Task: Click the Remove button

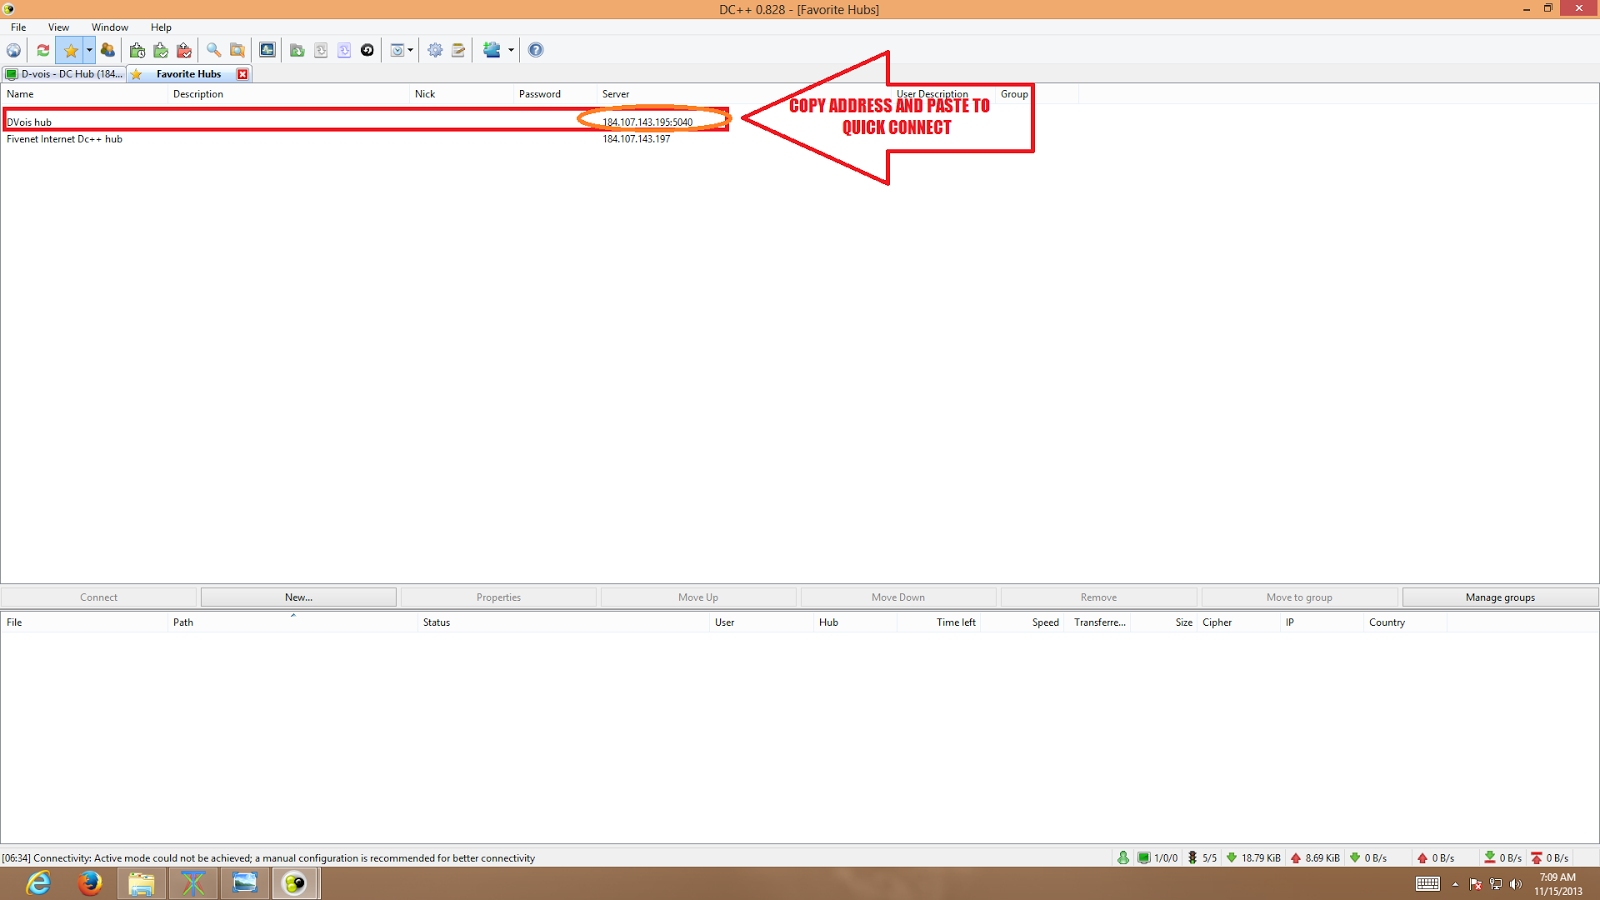Action: pos(1099,597)
